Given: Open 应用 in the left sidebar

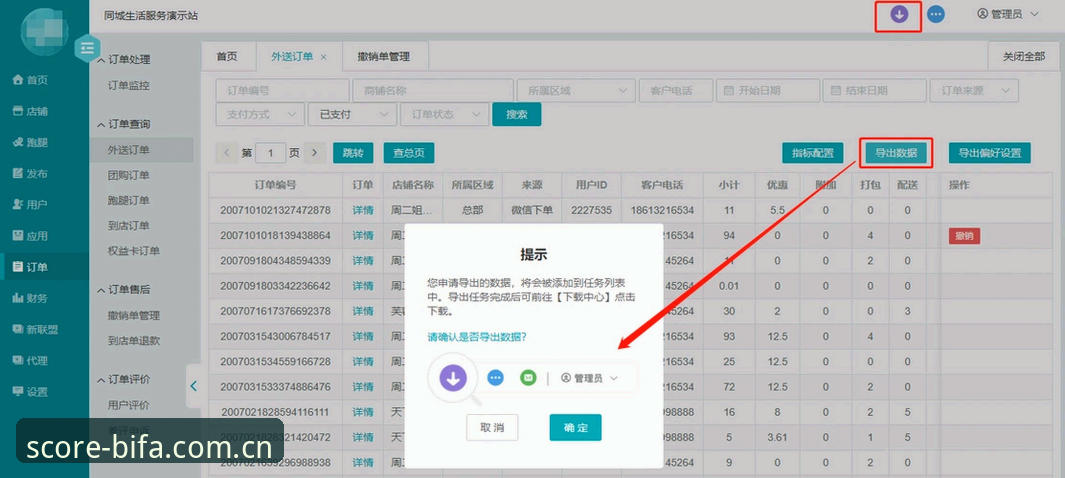Looking at the screenshot, I should tap(31, 236).
